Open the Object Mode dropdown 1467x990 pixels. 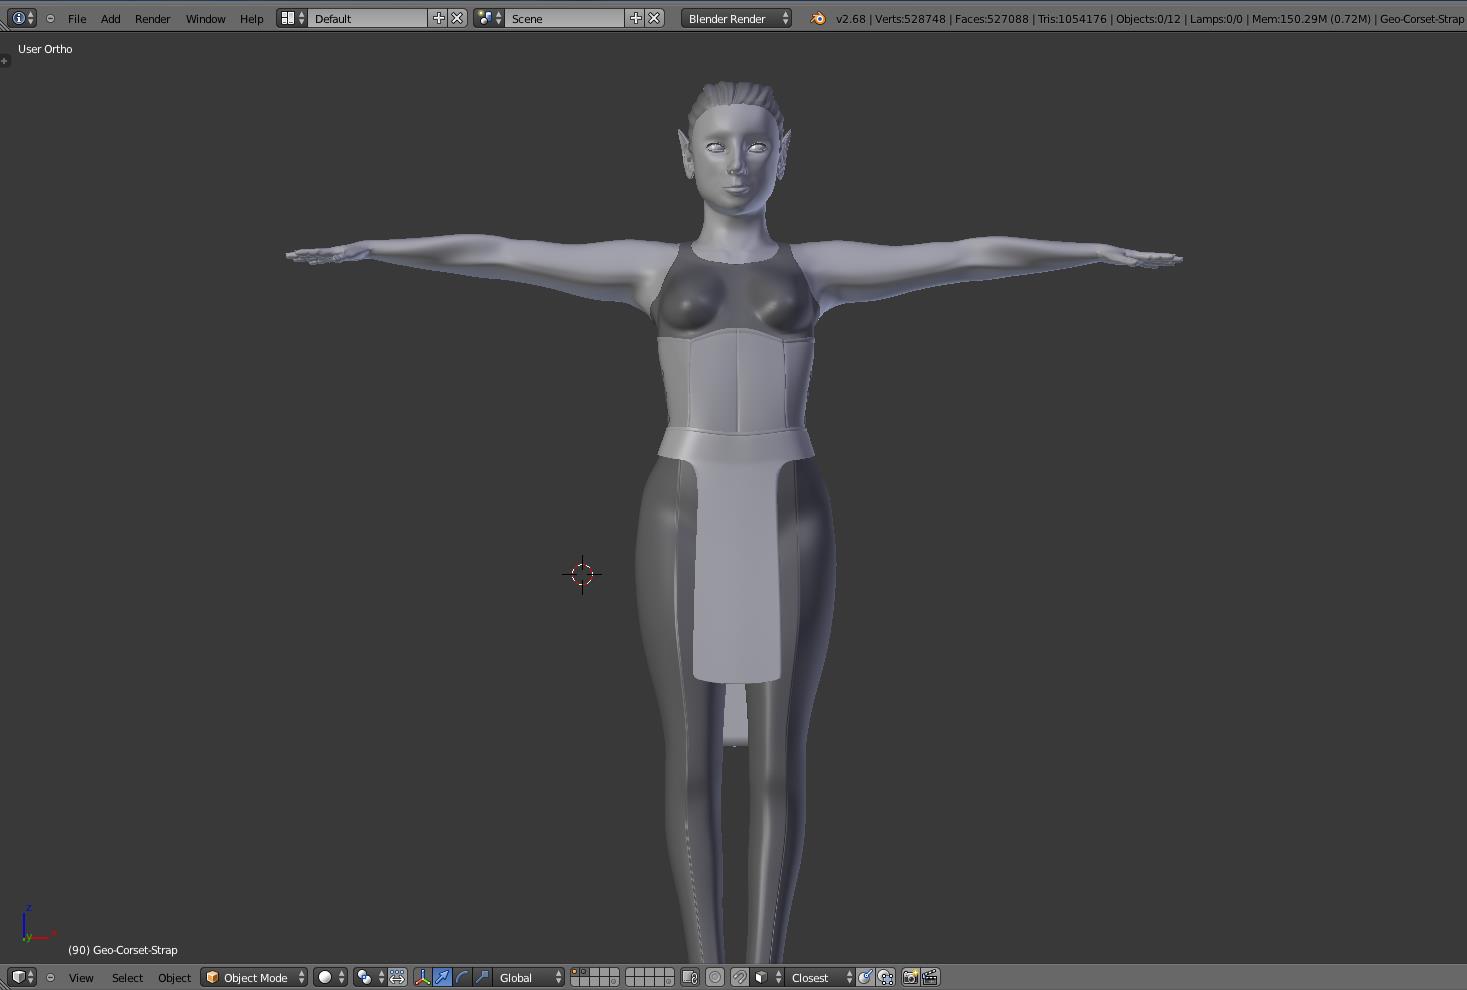click(254, 977)
